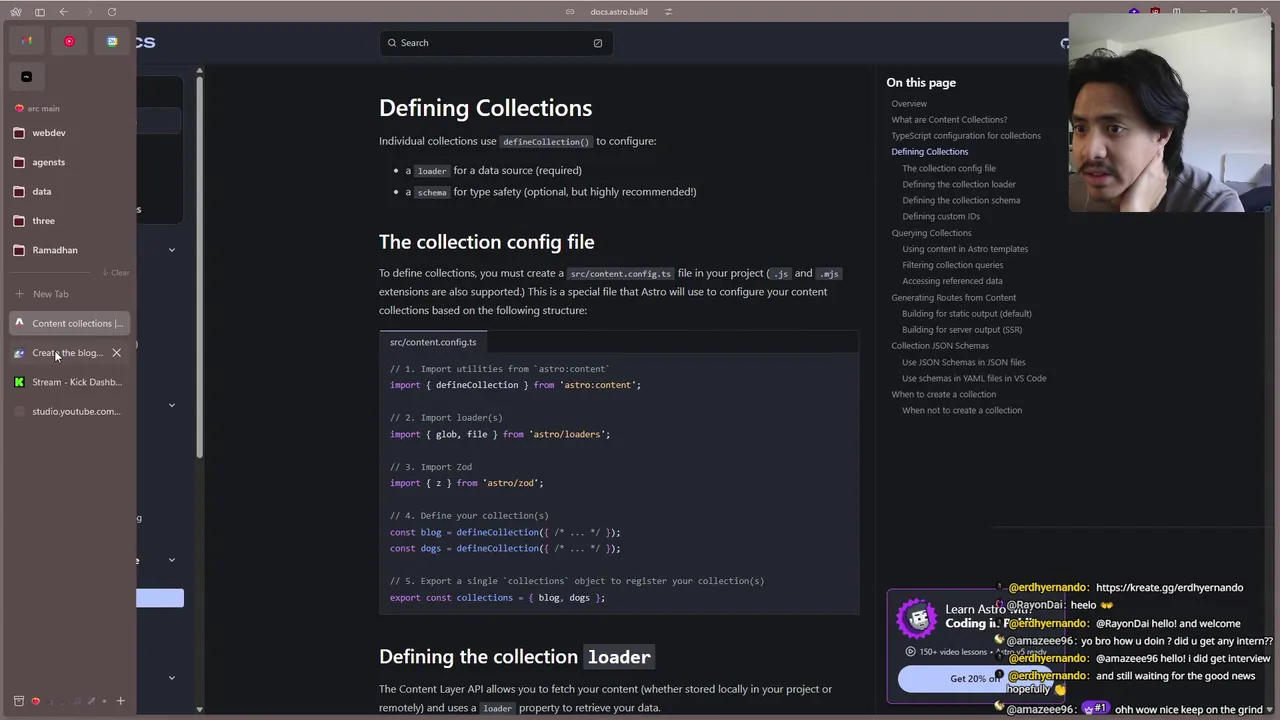Click the docs Search field
The width and height of the screenshot is (1280, 720).
(x=495, y=43)
